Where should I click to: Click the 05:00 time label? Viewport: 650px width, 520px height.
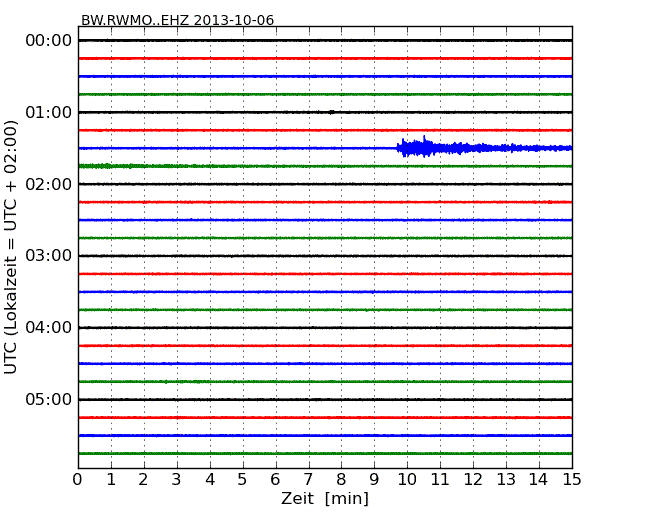[49, 399]
